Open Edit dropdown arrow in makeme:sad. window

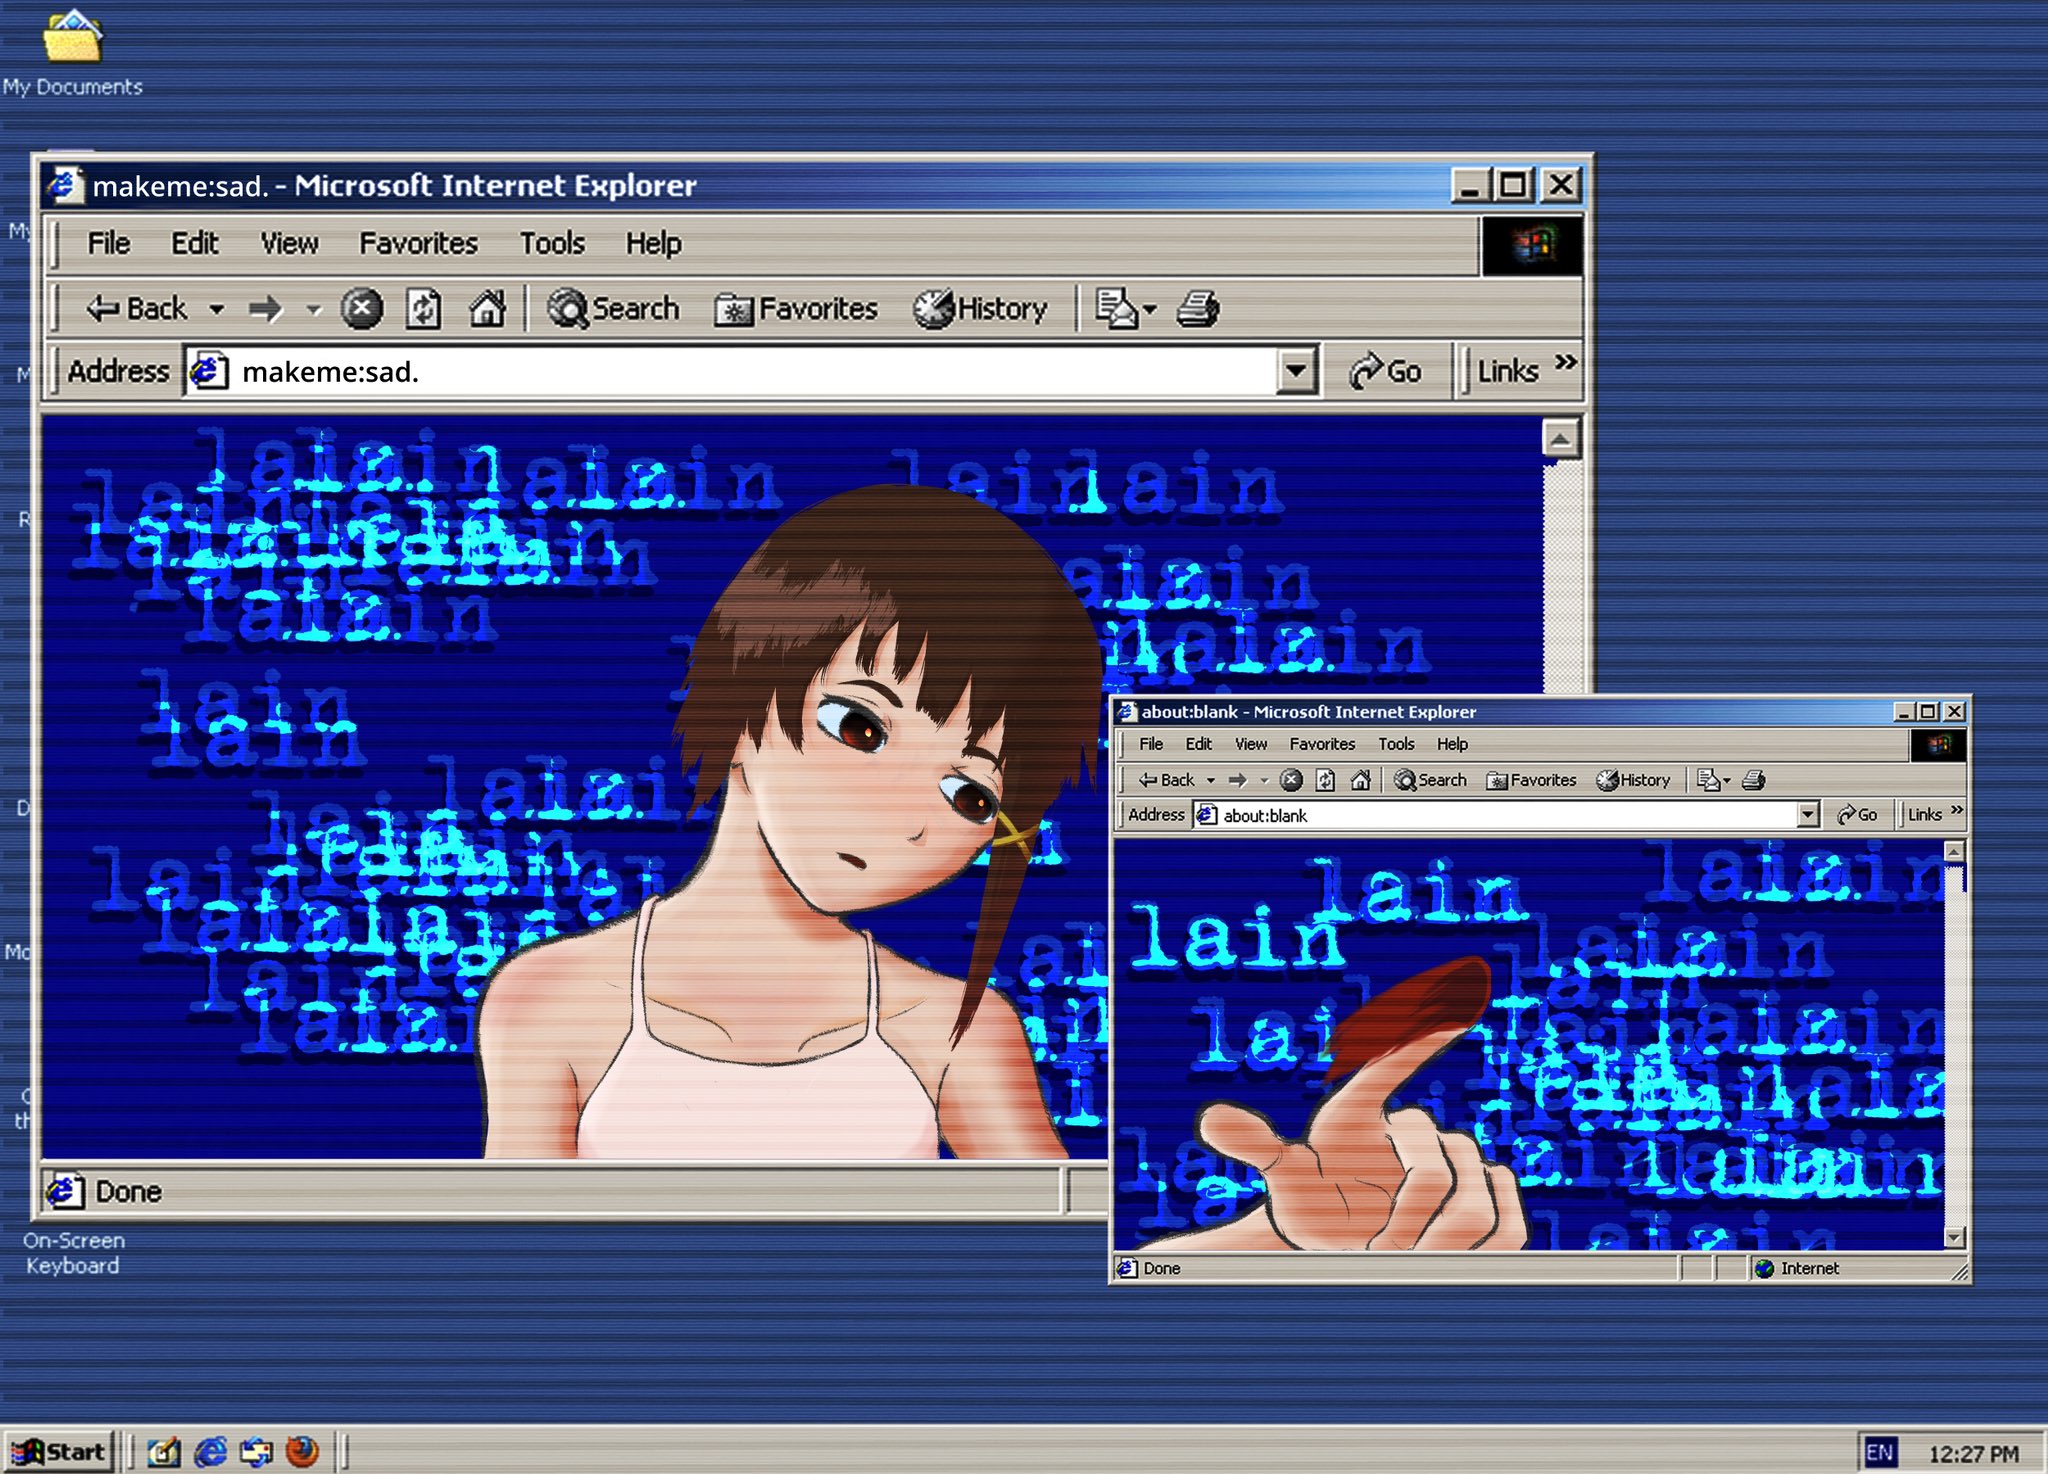pos(1150,310)
